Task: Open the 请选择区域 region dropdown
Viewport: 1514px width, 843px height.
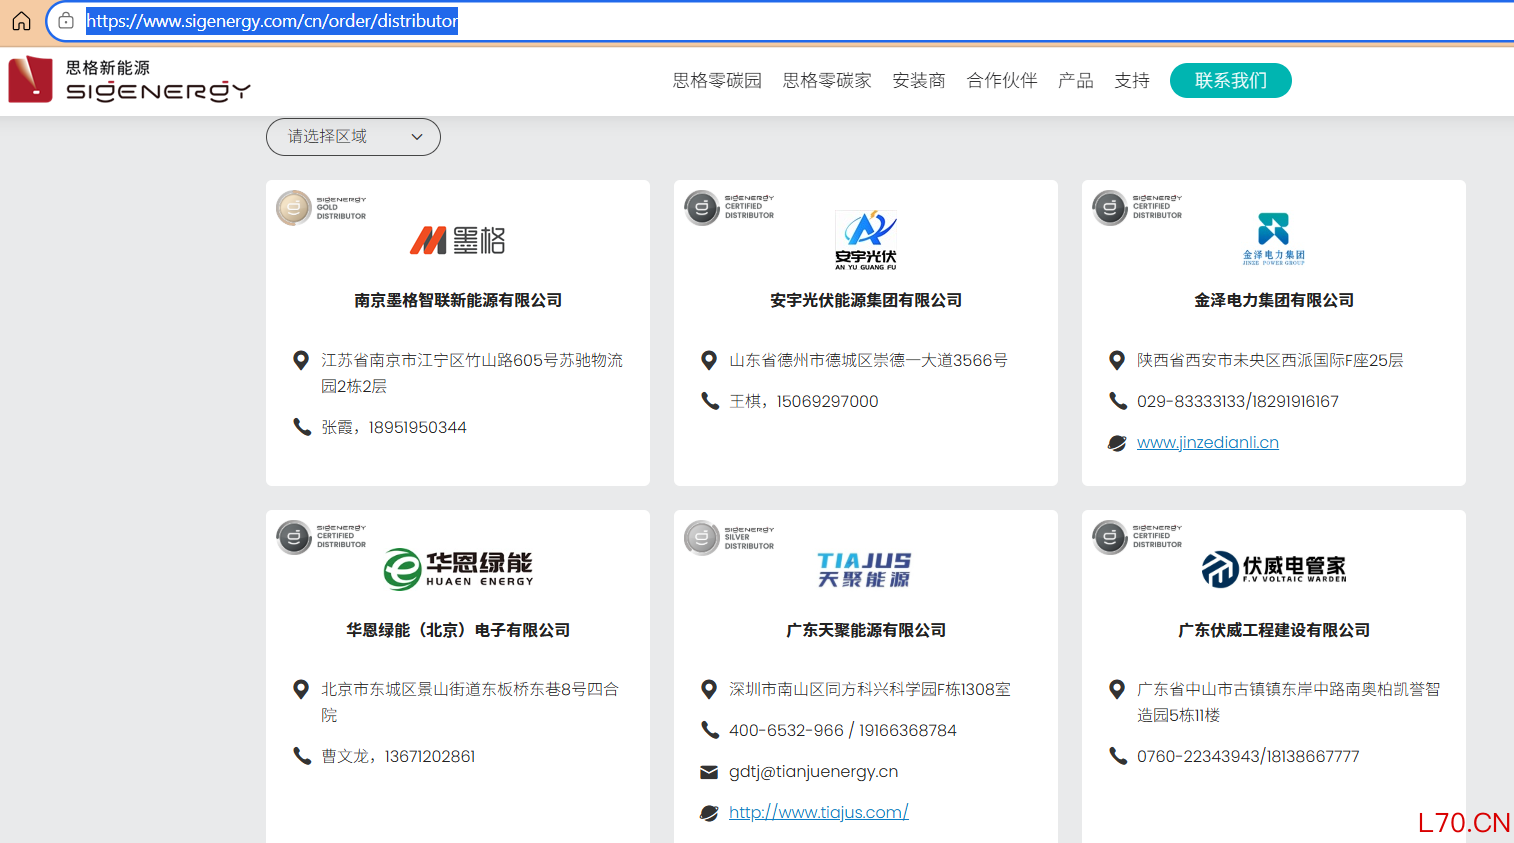Action: click(352, 137)
